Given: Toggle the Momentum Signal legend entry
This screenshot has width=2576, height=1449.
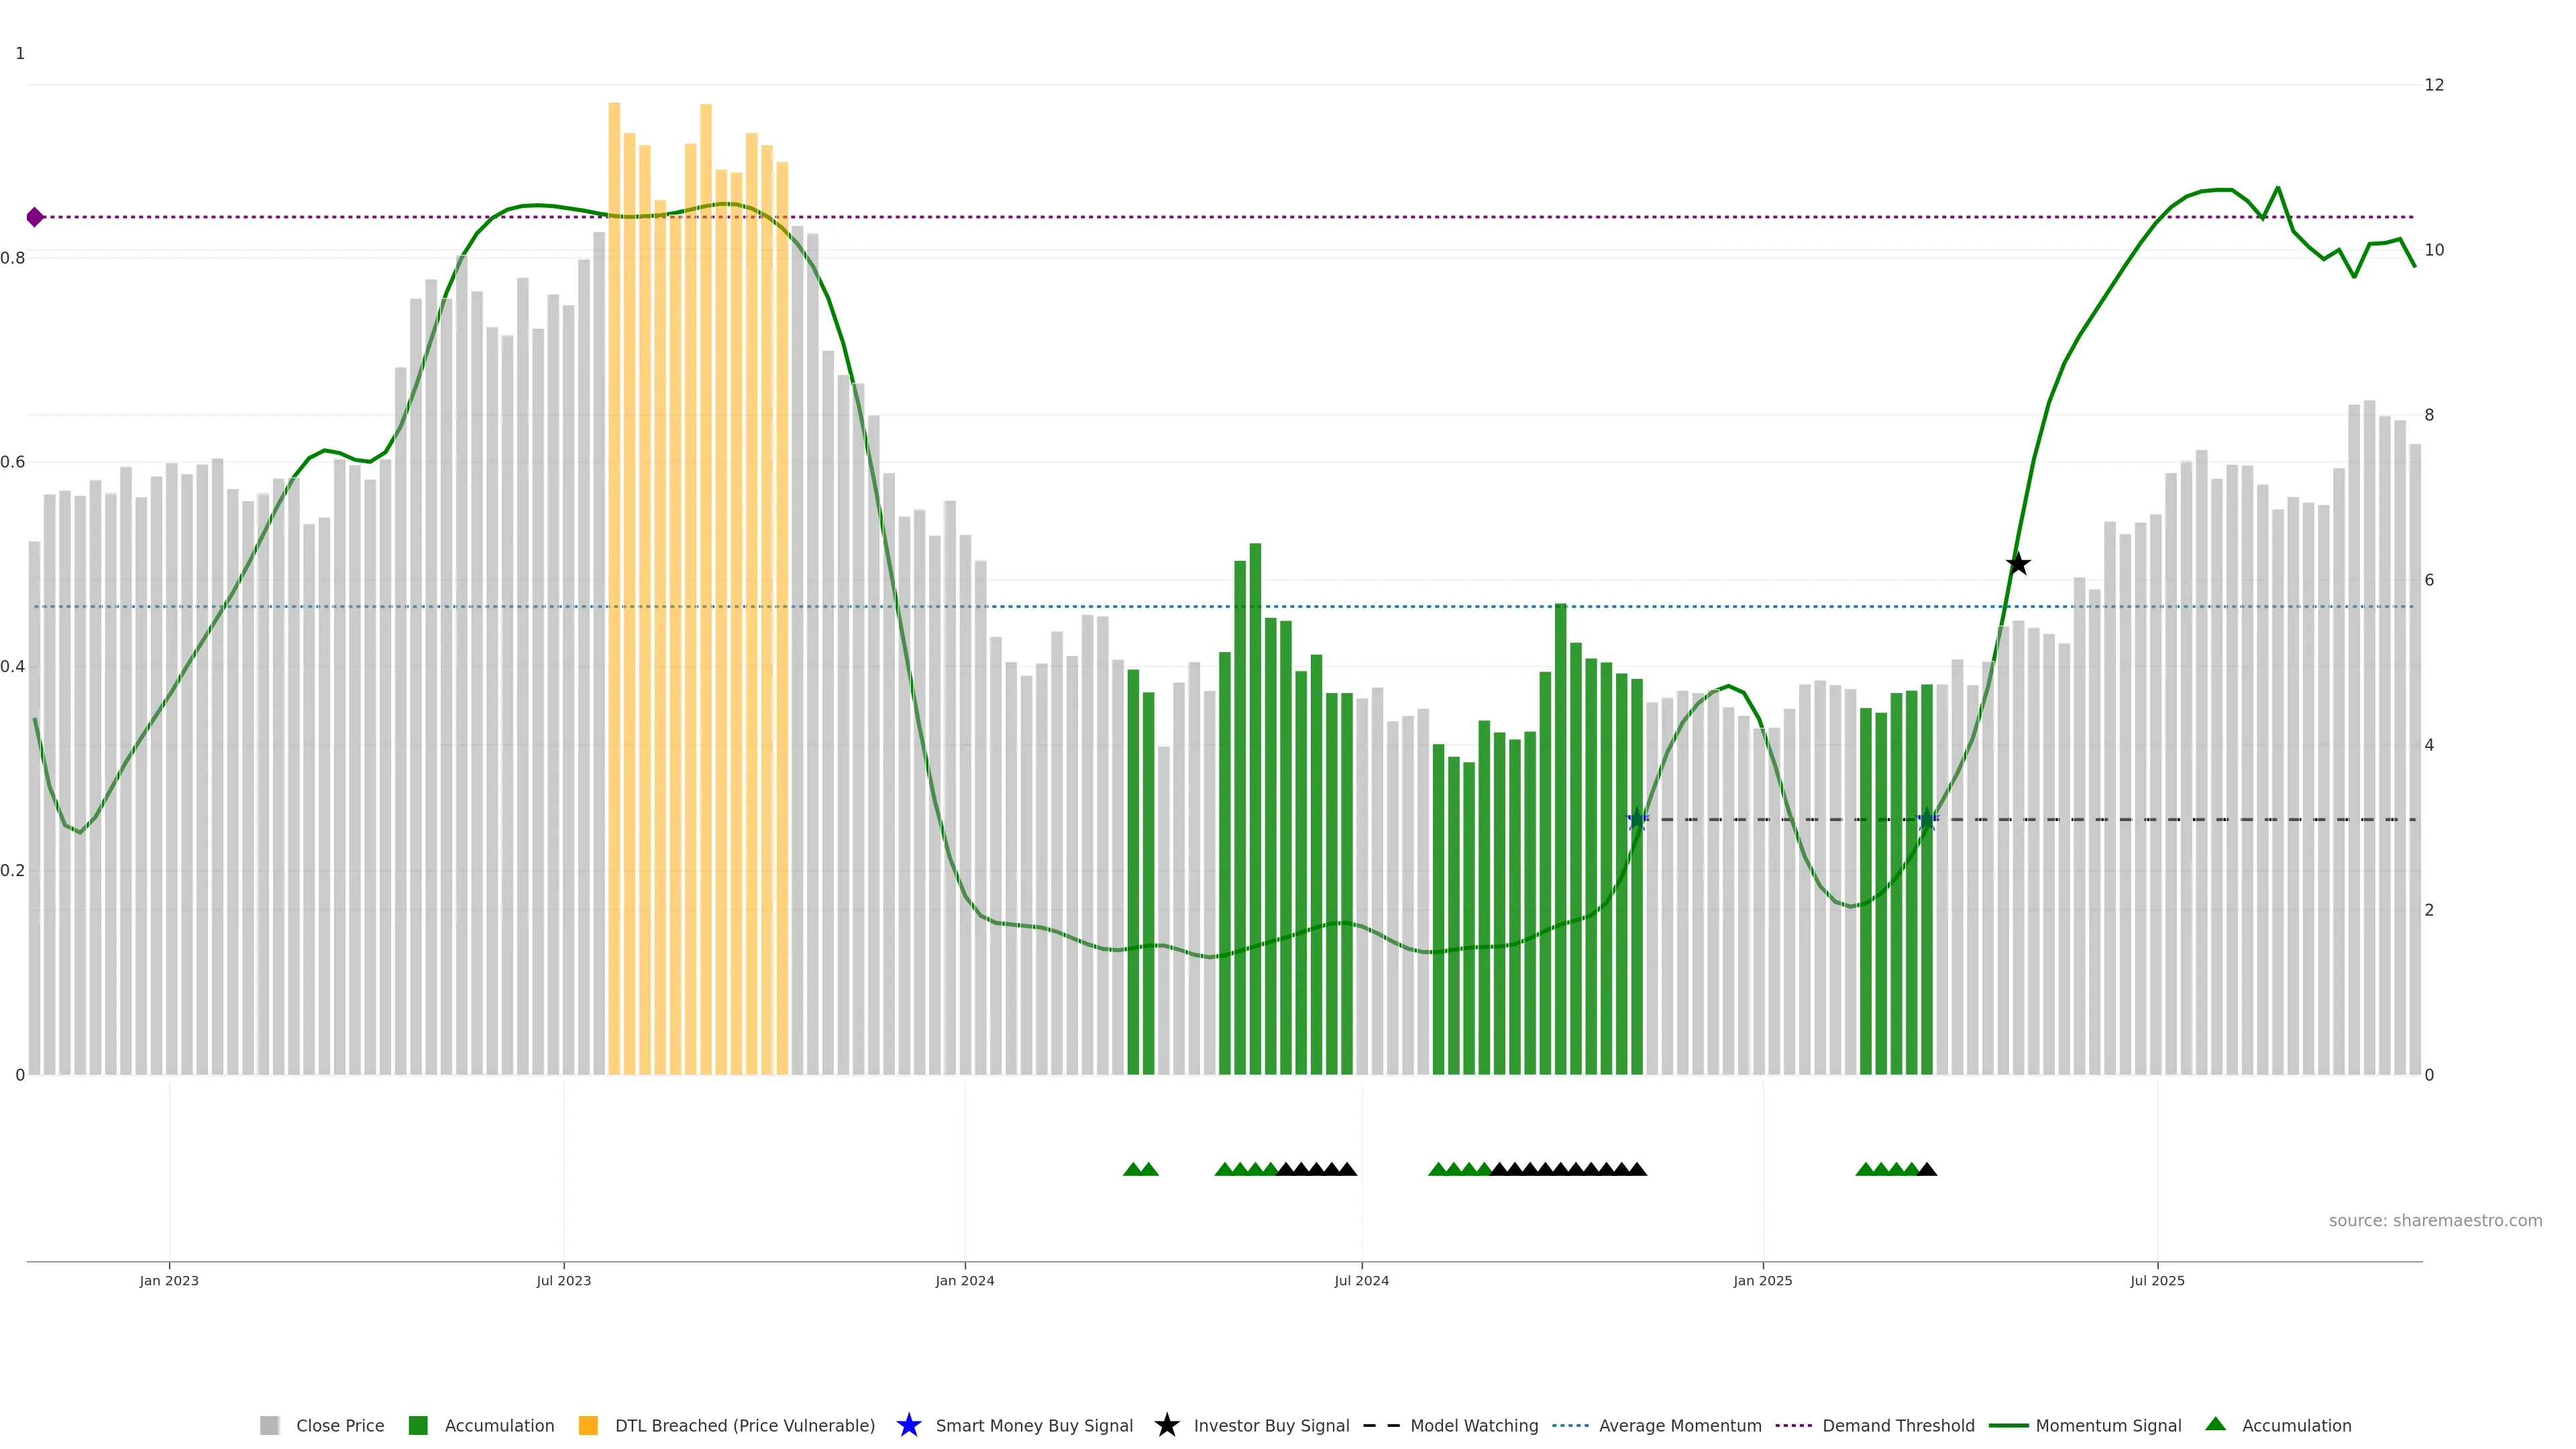Looking at the screenshot, I should 2108,1425.
